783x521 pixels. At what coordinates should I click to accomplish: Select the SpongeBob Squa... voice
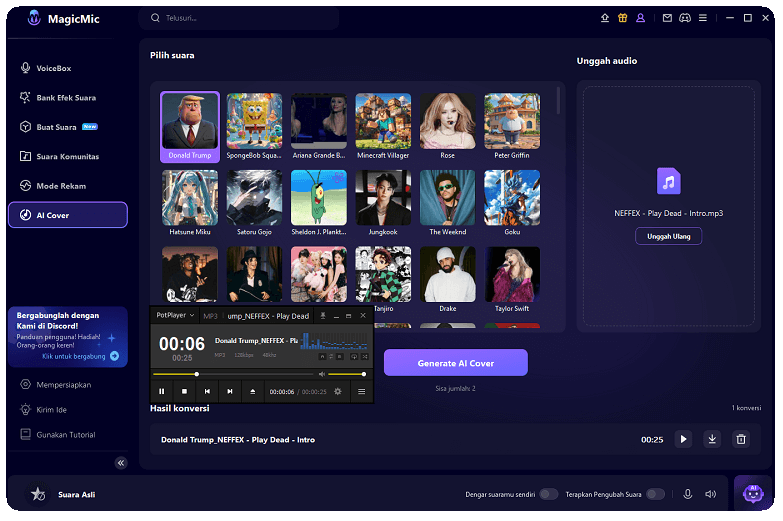(254, 127)
